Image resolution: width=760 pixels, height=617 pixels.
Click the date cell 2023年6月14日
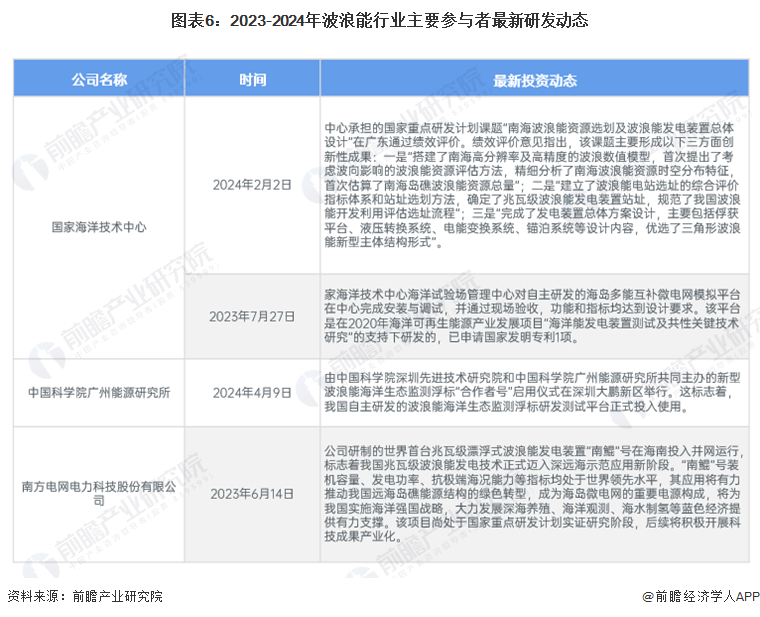click(252, 494)
